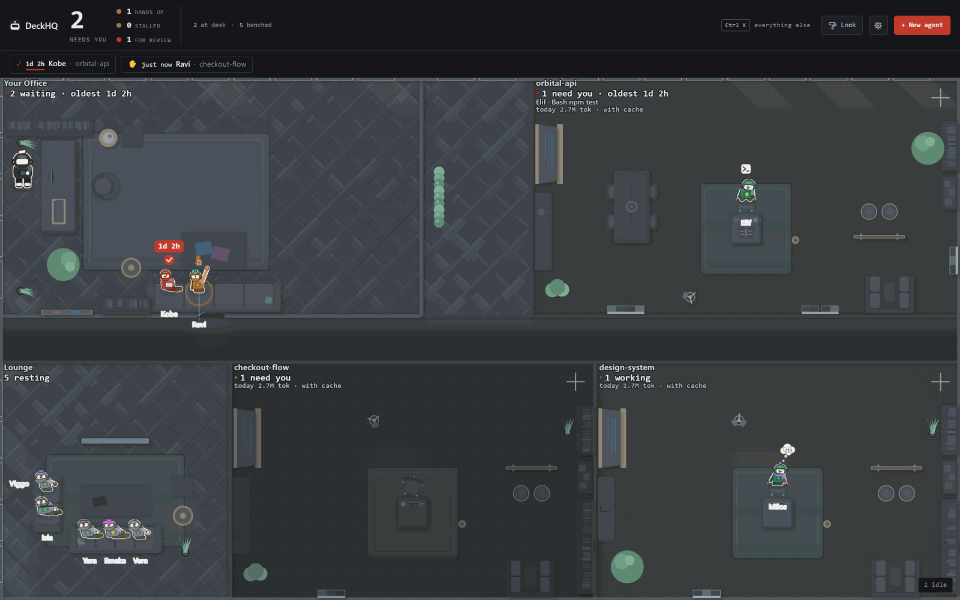Filter by the HANDS UP status
The image size is (960, 600).
(140, 12)
